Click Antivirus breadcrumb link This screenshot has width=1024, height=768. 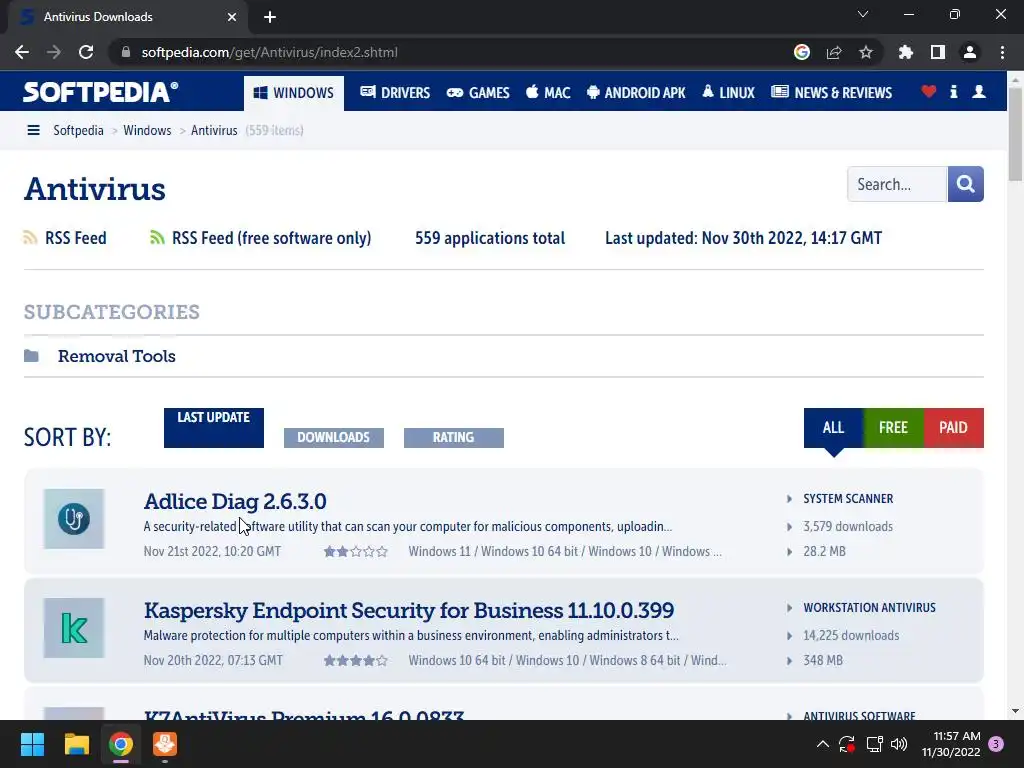214,131
